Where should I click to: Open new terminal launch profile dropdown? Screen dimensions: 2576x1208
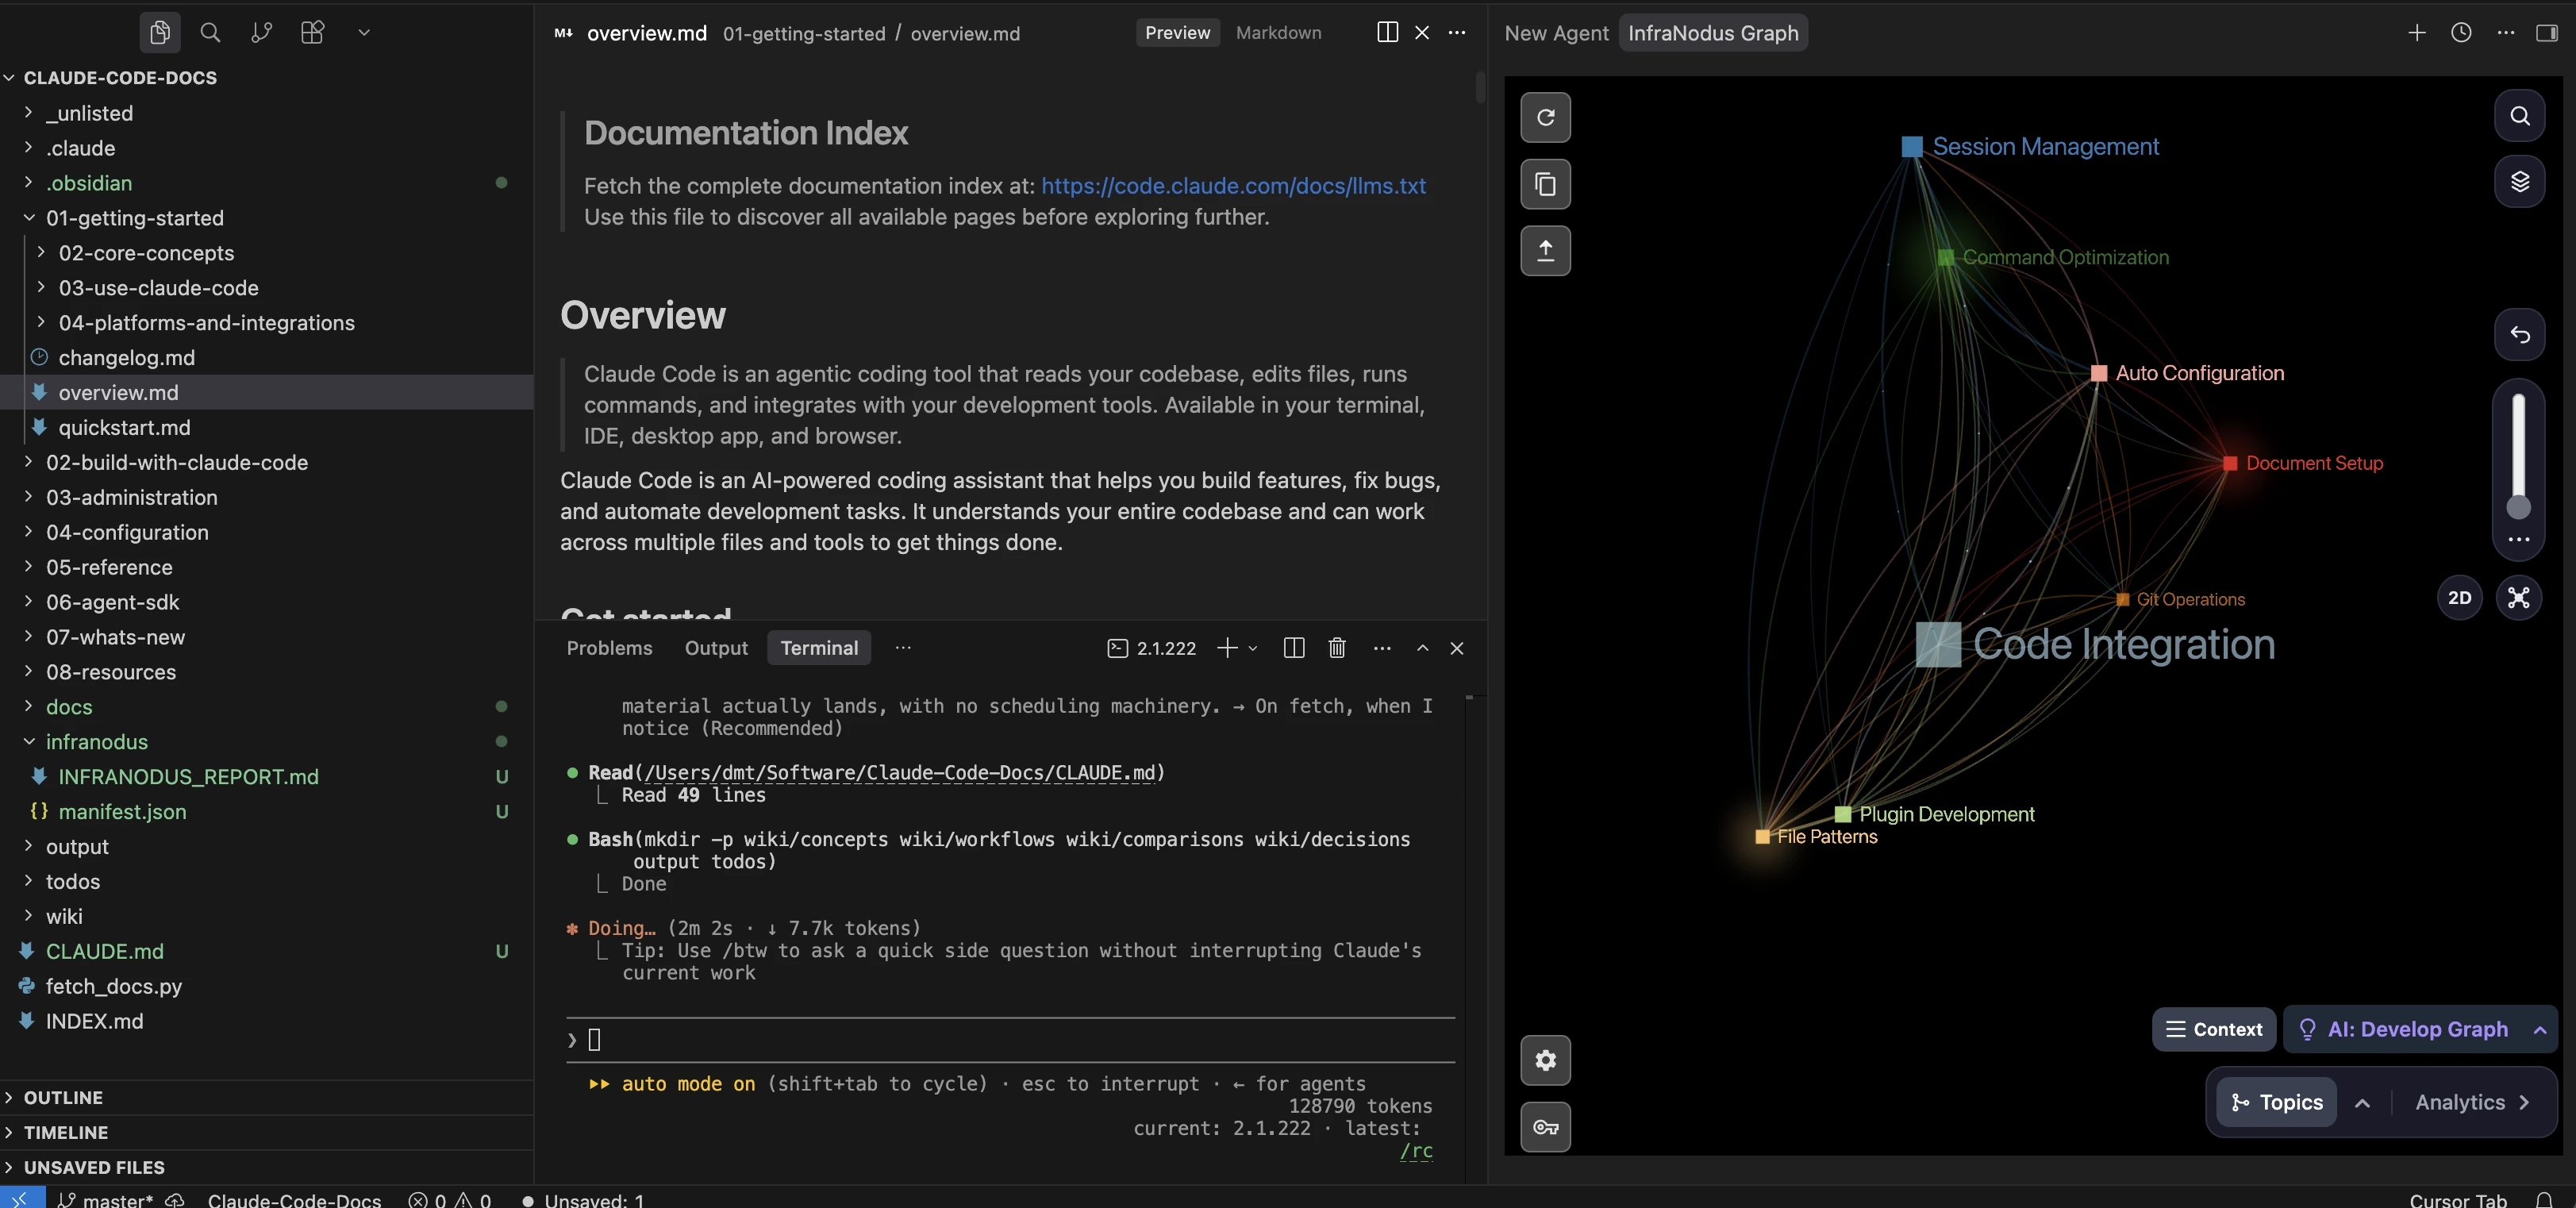pos(1252,648)
